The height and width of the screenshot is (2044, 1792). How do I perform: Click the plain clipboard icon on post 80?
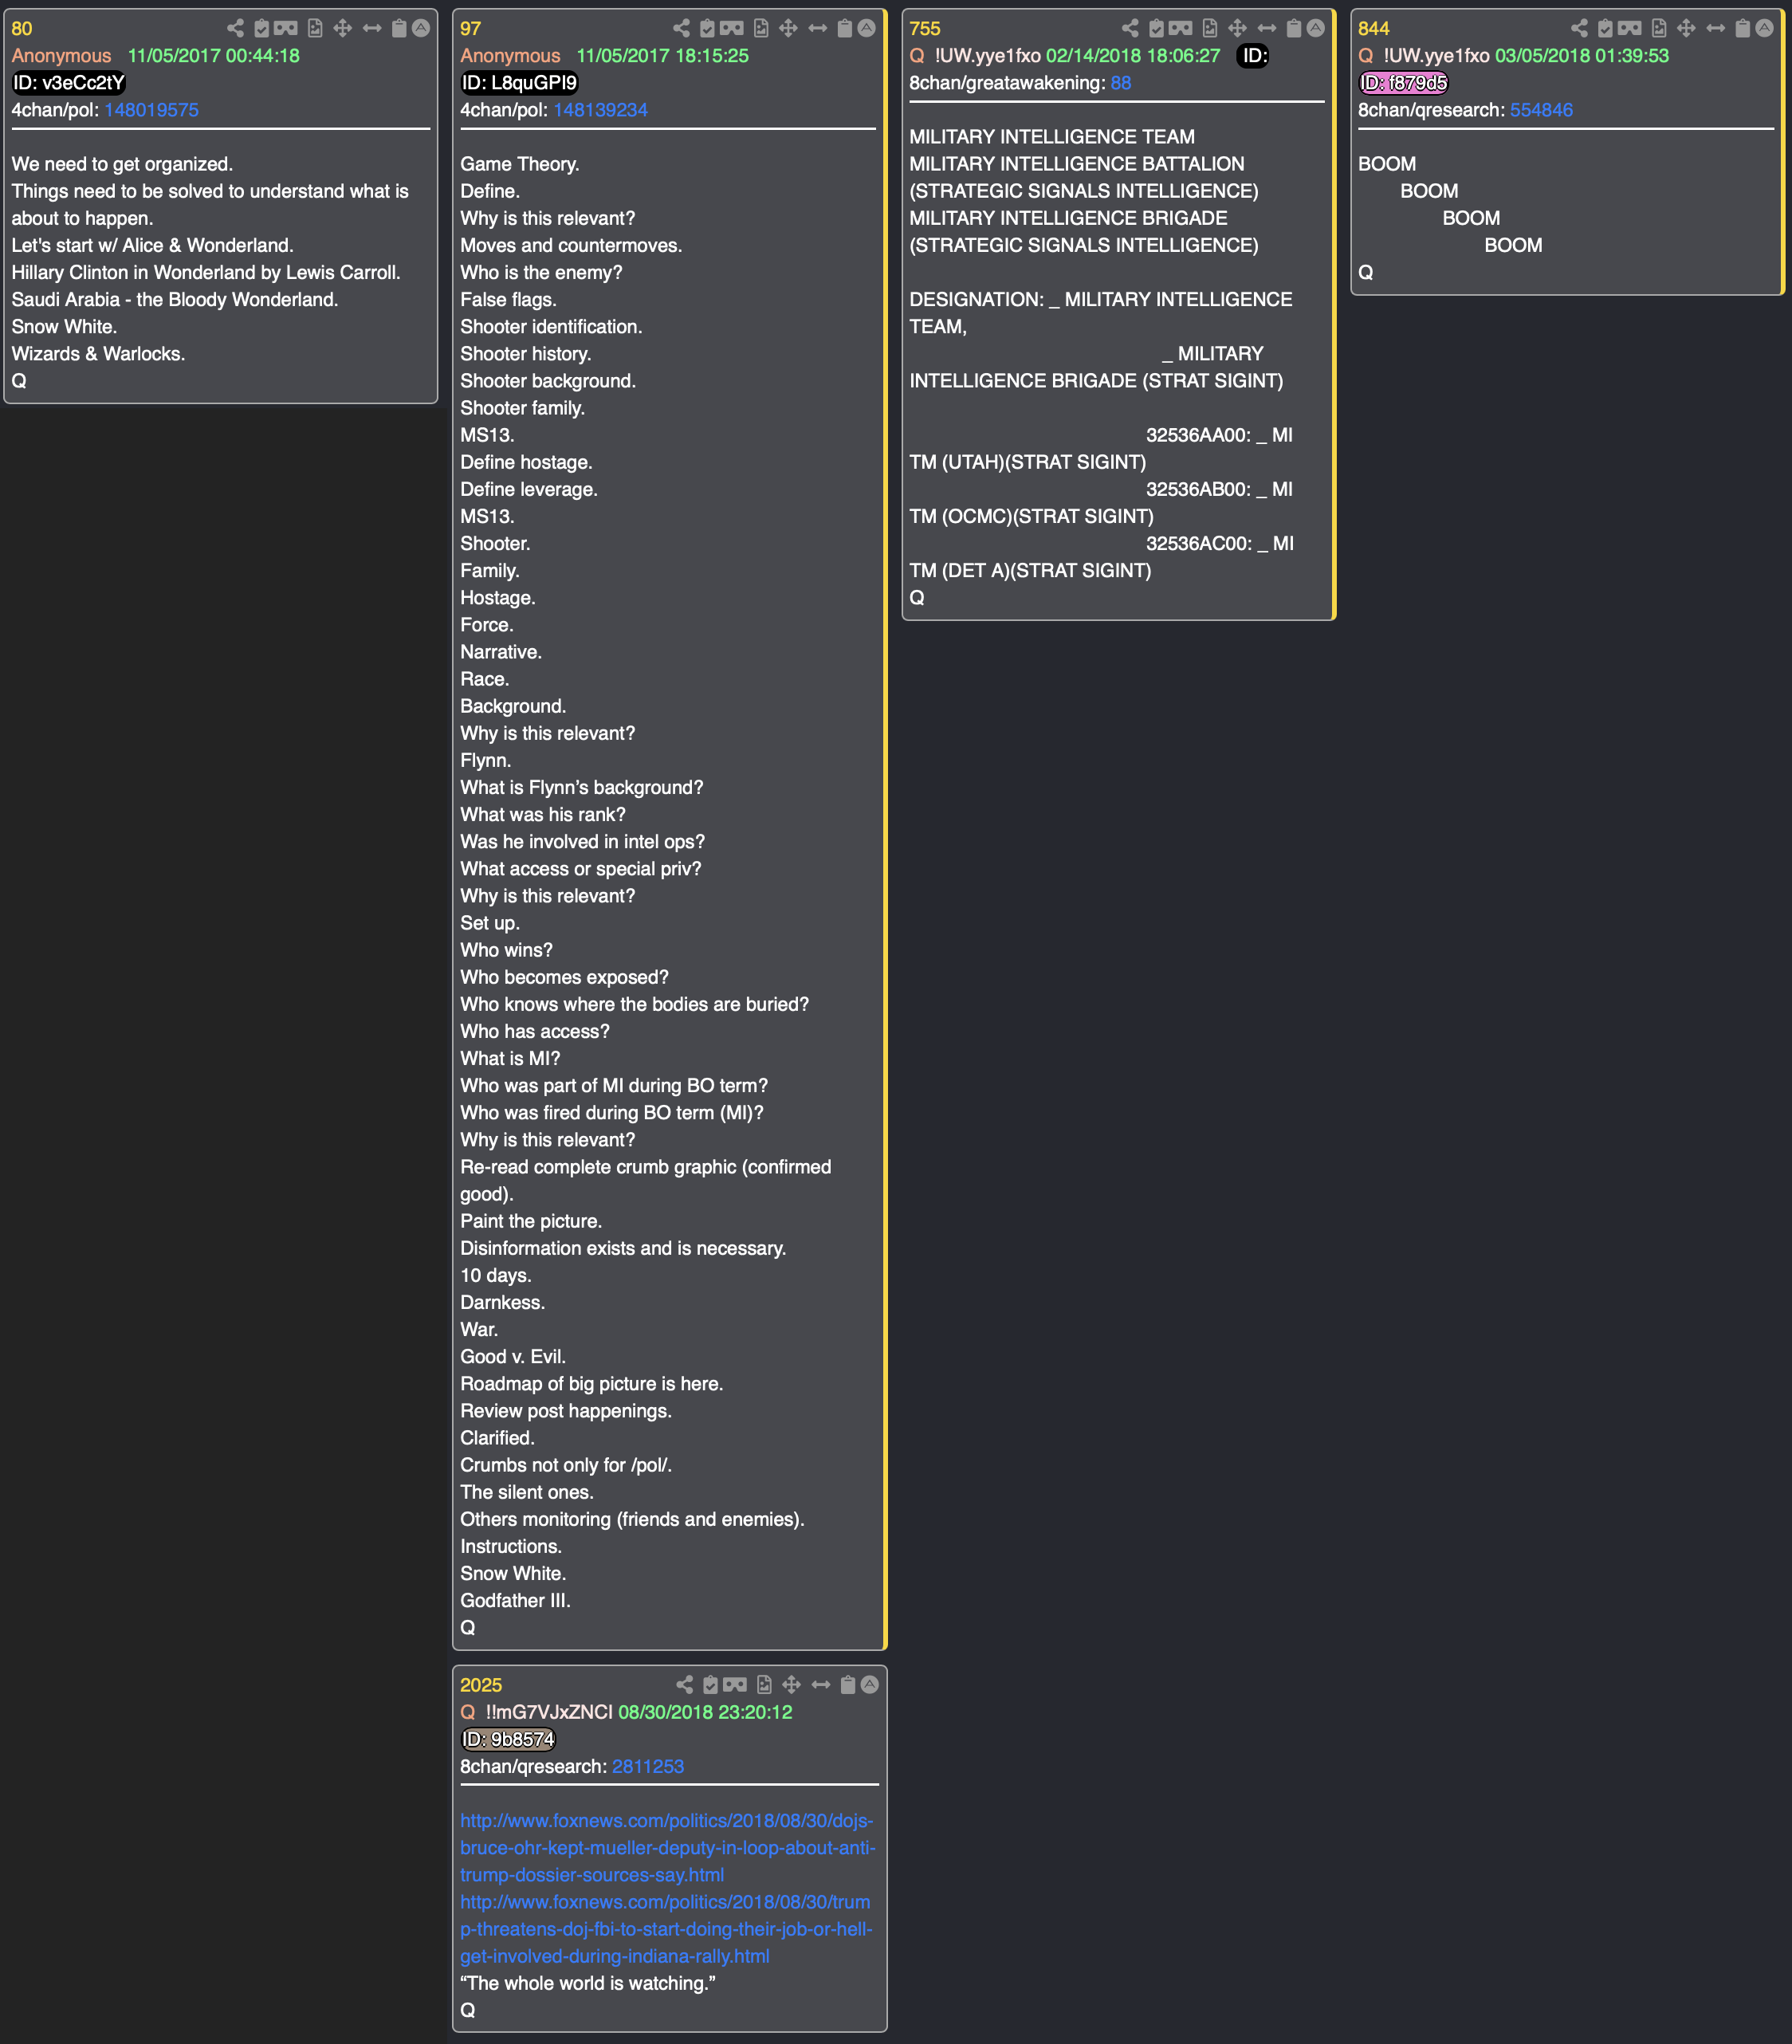[399, 28]
